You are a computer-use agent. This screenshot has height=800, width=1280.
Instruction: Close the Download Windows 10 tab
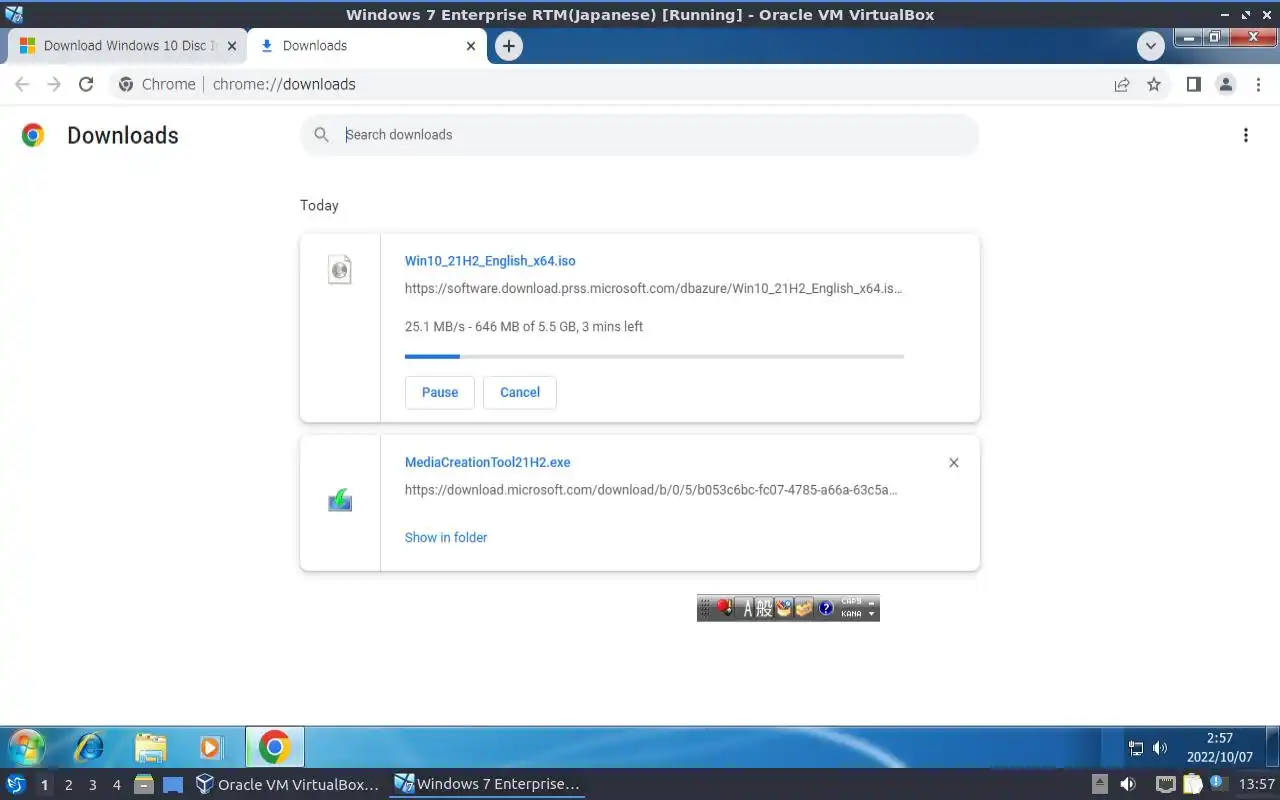click(x=232, y=46)
